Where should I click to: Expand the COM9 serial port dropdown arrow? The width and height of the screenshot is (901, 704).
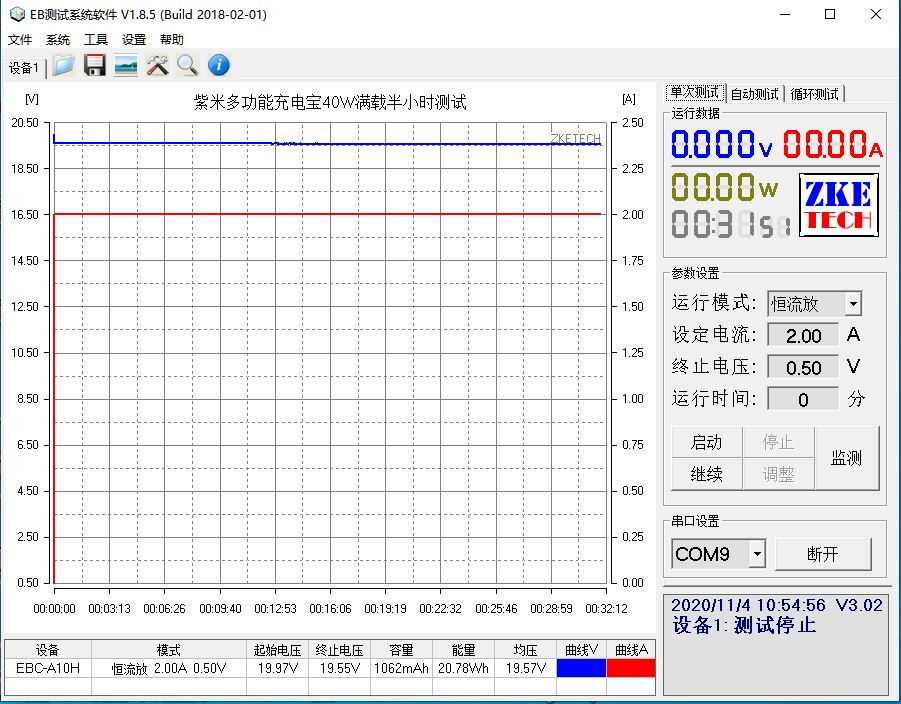tap(757, 554)
